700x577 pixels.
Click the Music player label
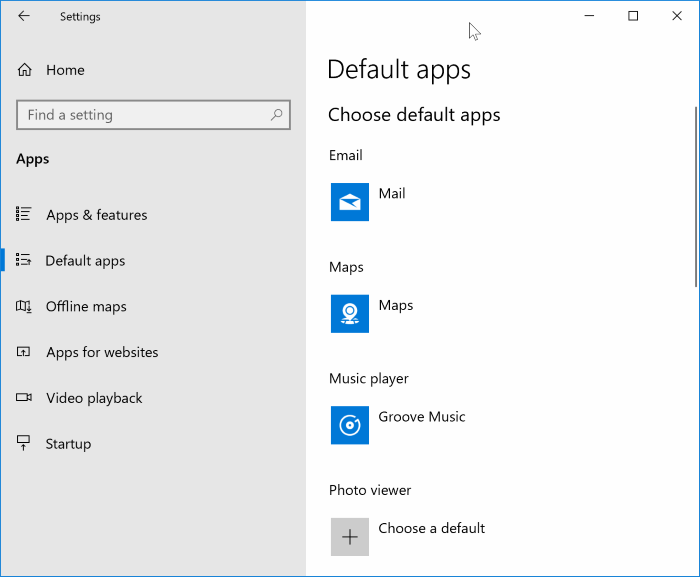click(x=369, y=379)
